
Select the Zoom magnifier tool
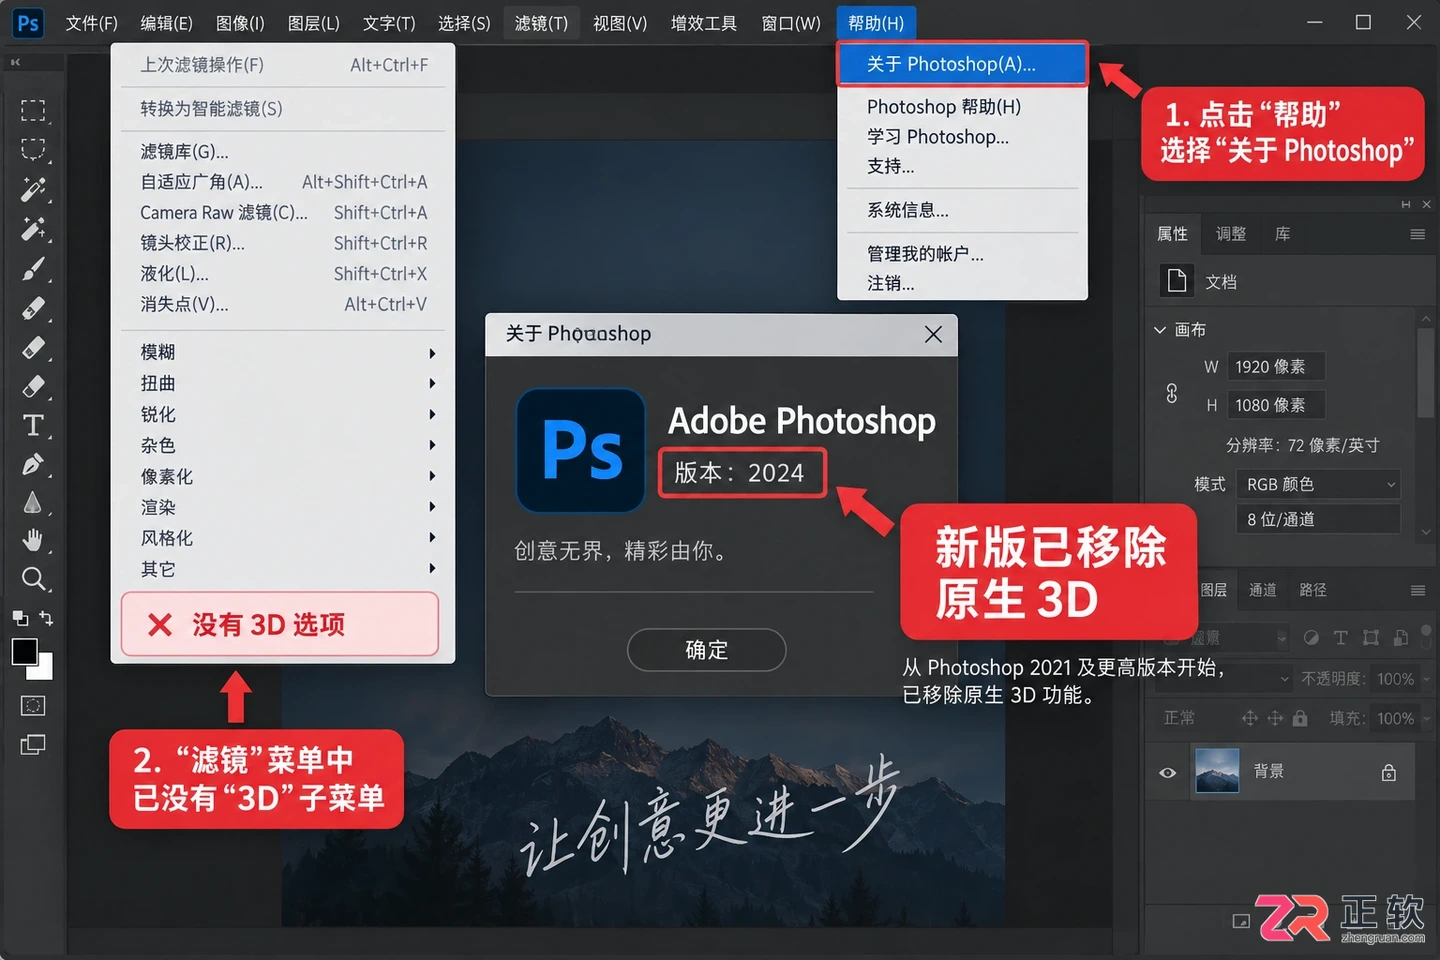[33, 579]
